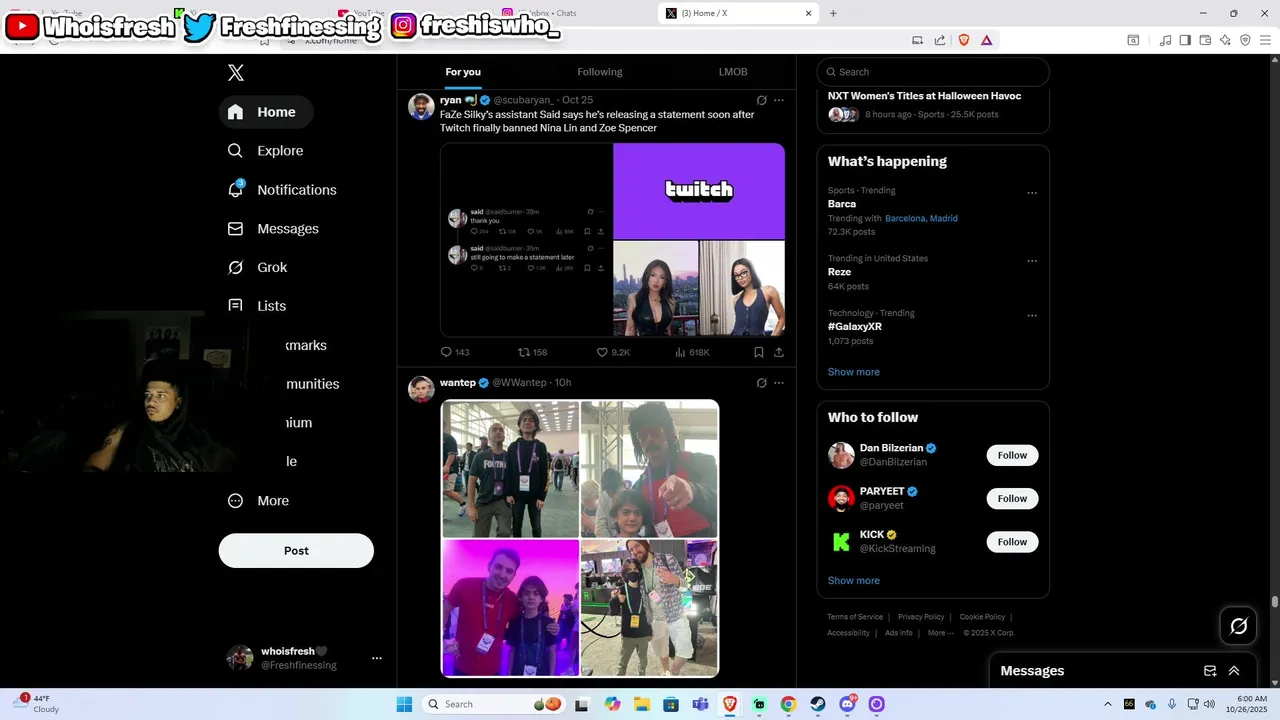Open more options for wantep's post
Viewport: 1280px width, 720px height.
point(779,383)
